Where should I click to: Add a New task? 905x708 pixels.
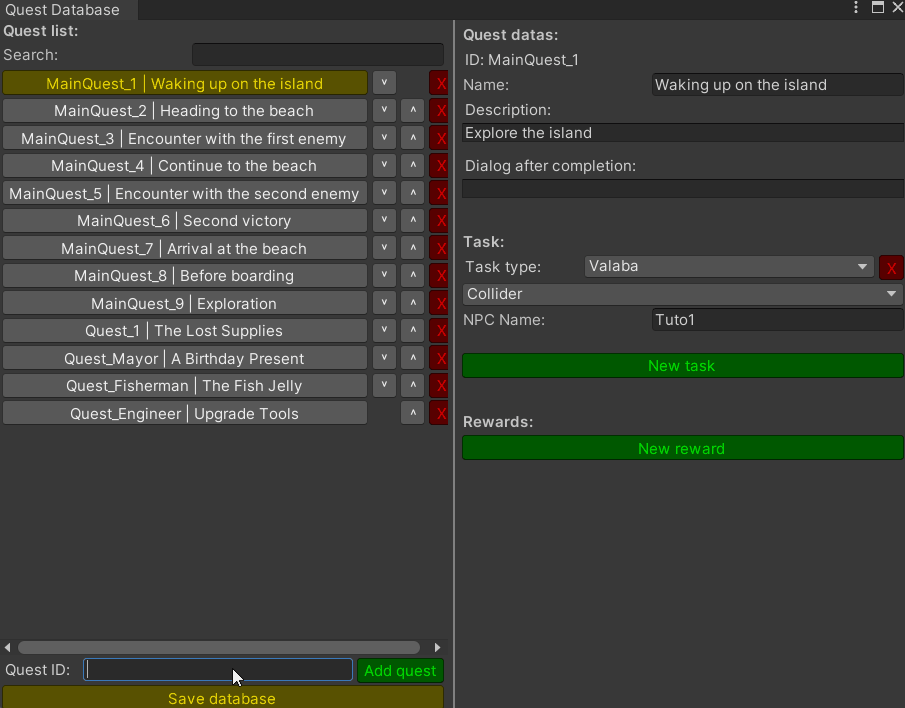683,366
